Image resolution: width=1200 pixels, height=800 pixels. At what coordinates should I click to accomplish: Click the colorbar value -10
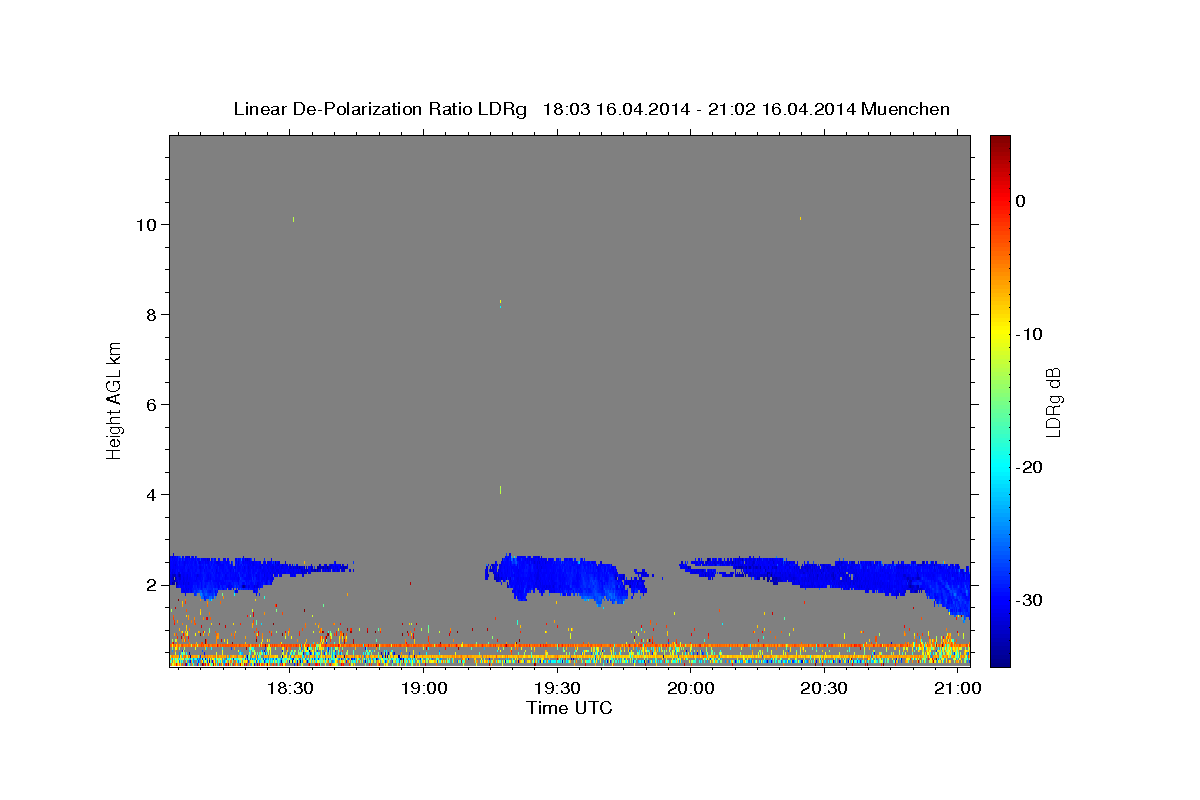coord(1030,334)
